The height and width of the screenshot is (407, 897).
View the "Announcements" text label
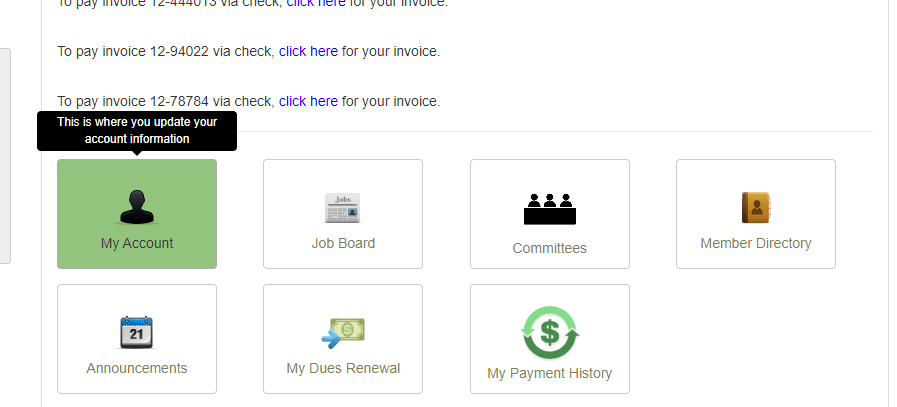(137, 368)
